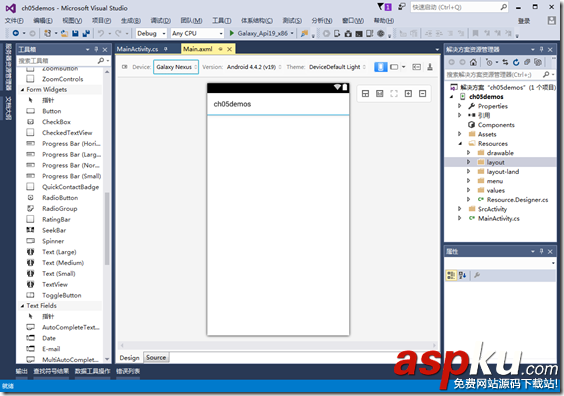
Task: Switch designer to portrait orientation icon
Action: [381, 67]
